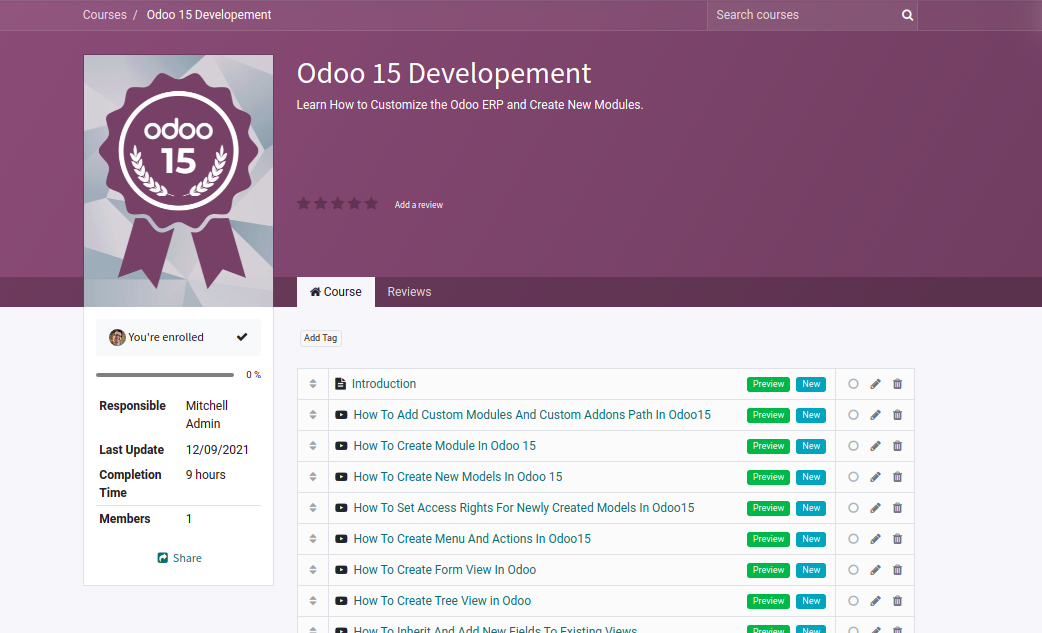Image resolution: width=1042 pixels, height=633 pixels.
Task: Click trash icon for Tree View lesson
Action: tap(897, 601)
